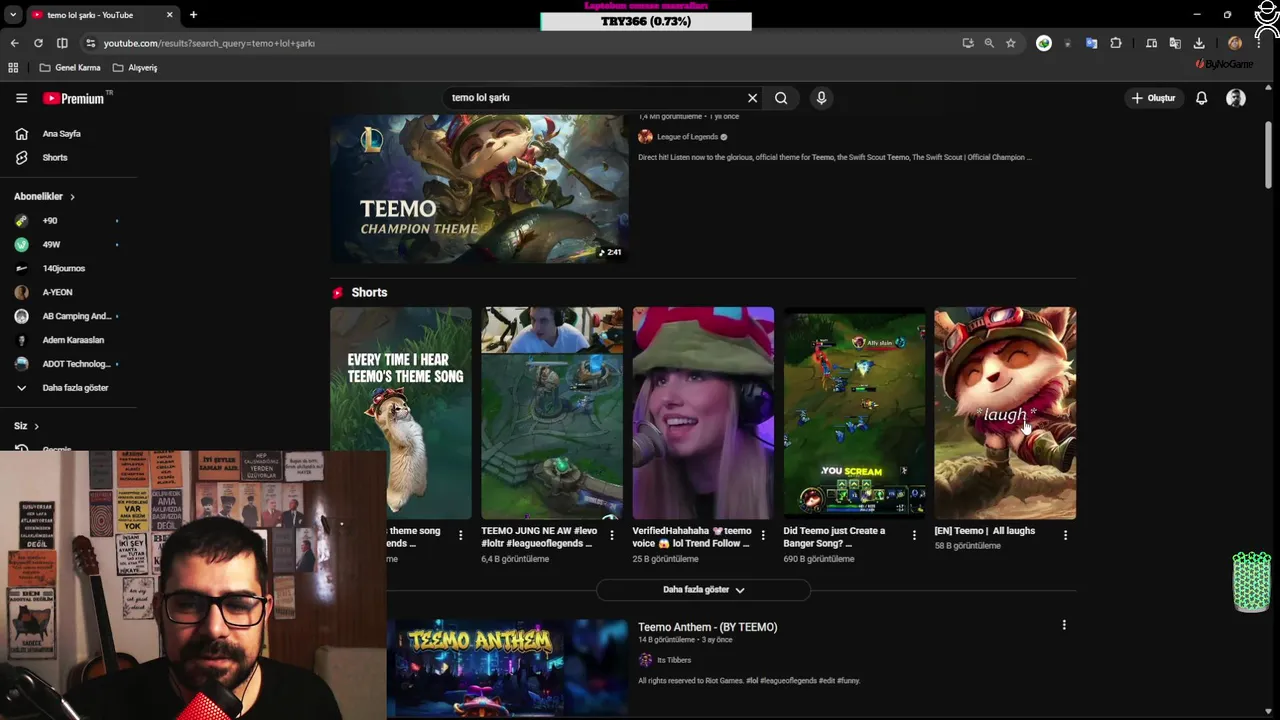The height and width of the screenshot is (720, 1280).
Task: Reload the current page
Action: tap(38, 43)
